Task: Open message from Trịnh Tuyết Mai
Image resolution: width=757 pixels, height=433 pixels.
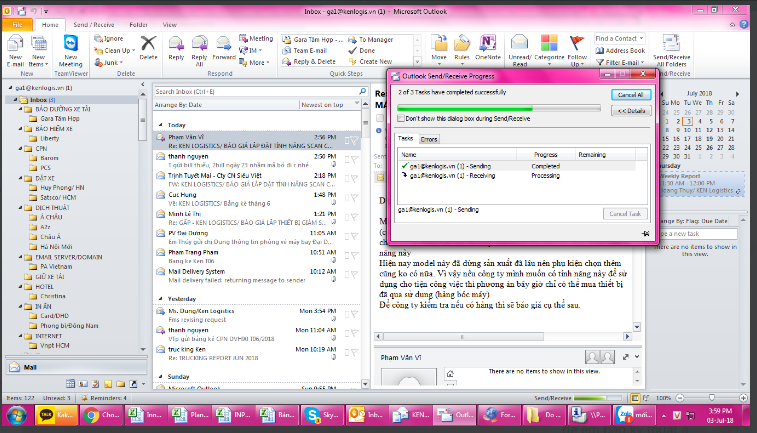Action: click(257, 180)
